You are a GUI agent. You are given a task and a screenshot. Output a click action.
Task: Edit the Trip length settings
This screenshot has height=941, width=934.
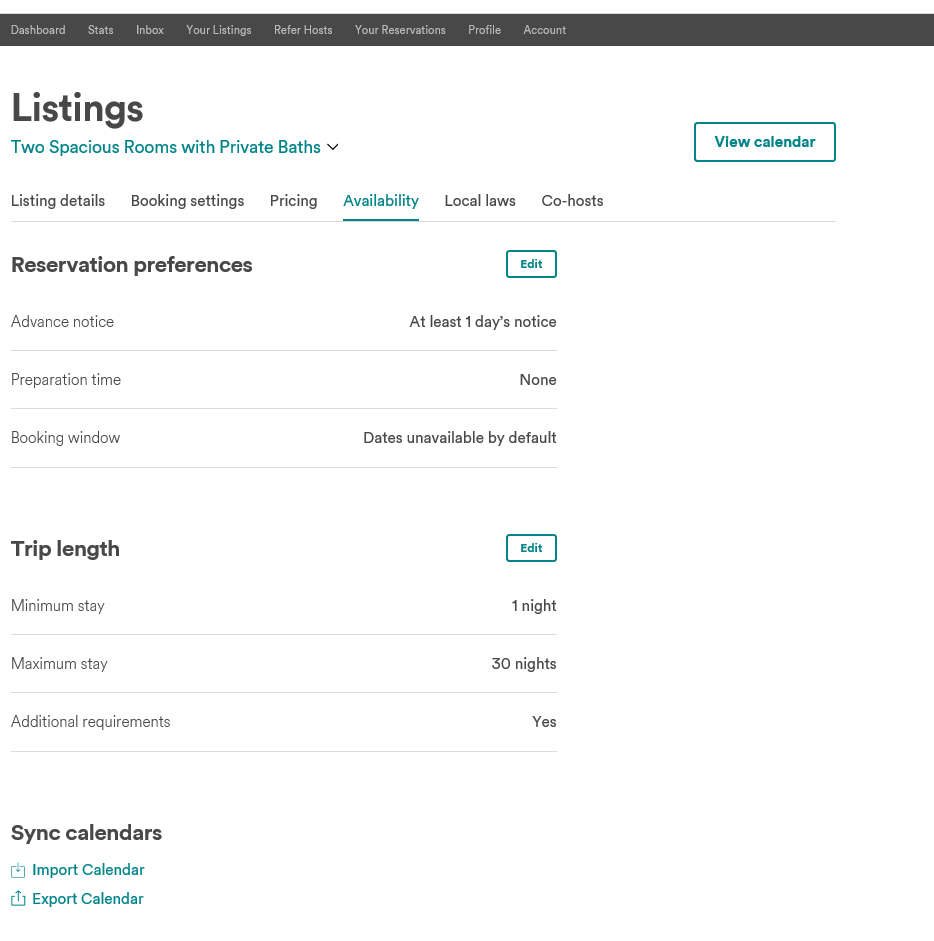point(531,548)
